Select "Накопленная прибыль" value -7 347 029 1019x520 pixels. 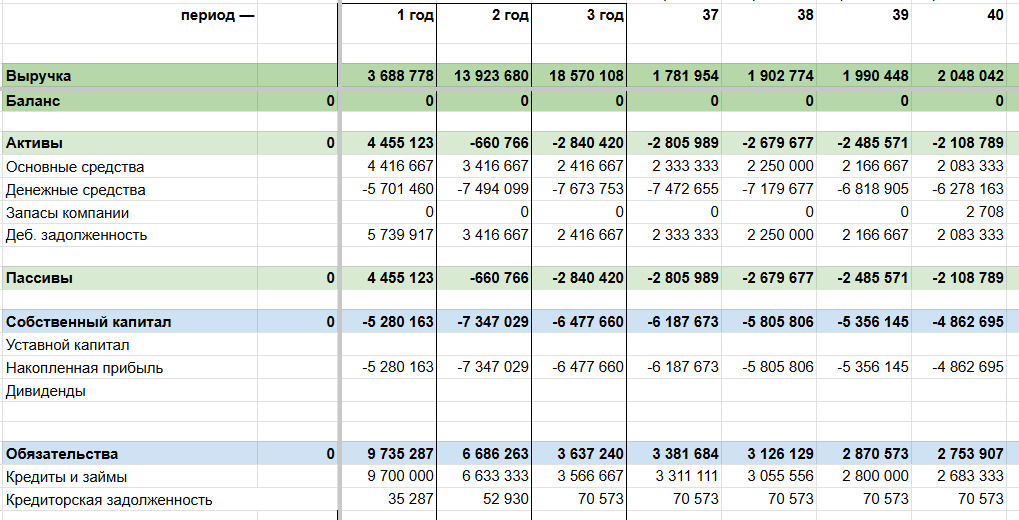(x=493, y=367)
